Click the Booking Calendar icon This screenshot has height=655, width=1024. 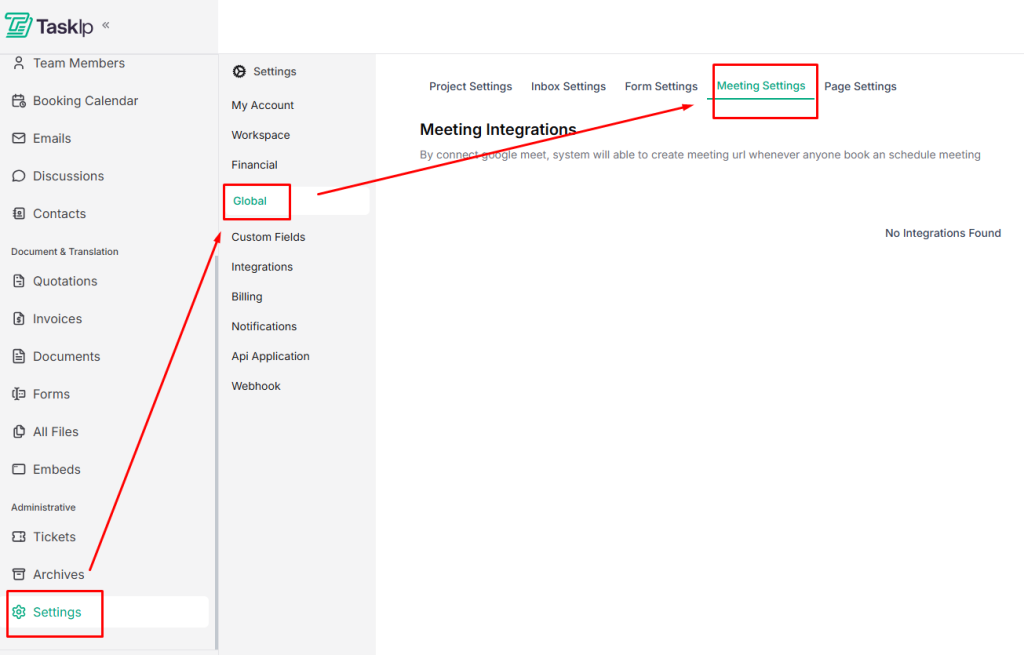pyautogui.click(x=18, y=101)
